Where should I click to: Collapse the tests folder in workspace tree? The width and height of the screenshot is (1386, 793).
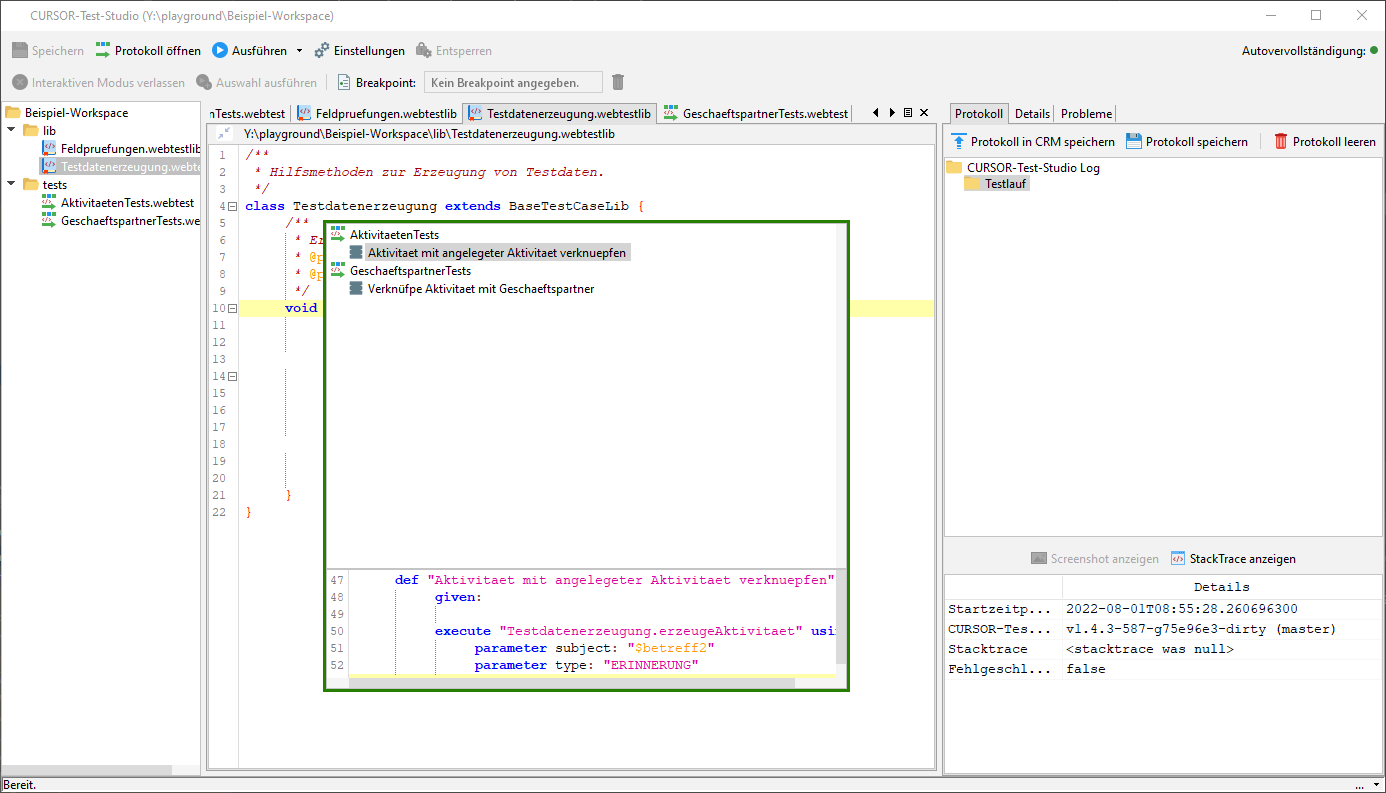(x=11, y=184)
